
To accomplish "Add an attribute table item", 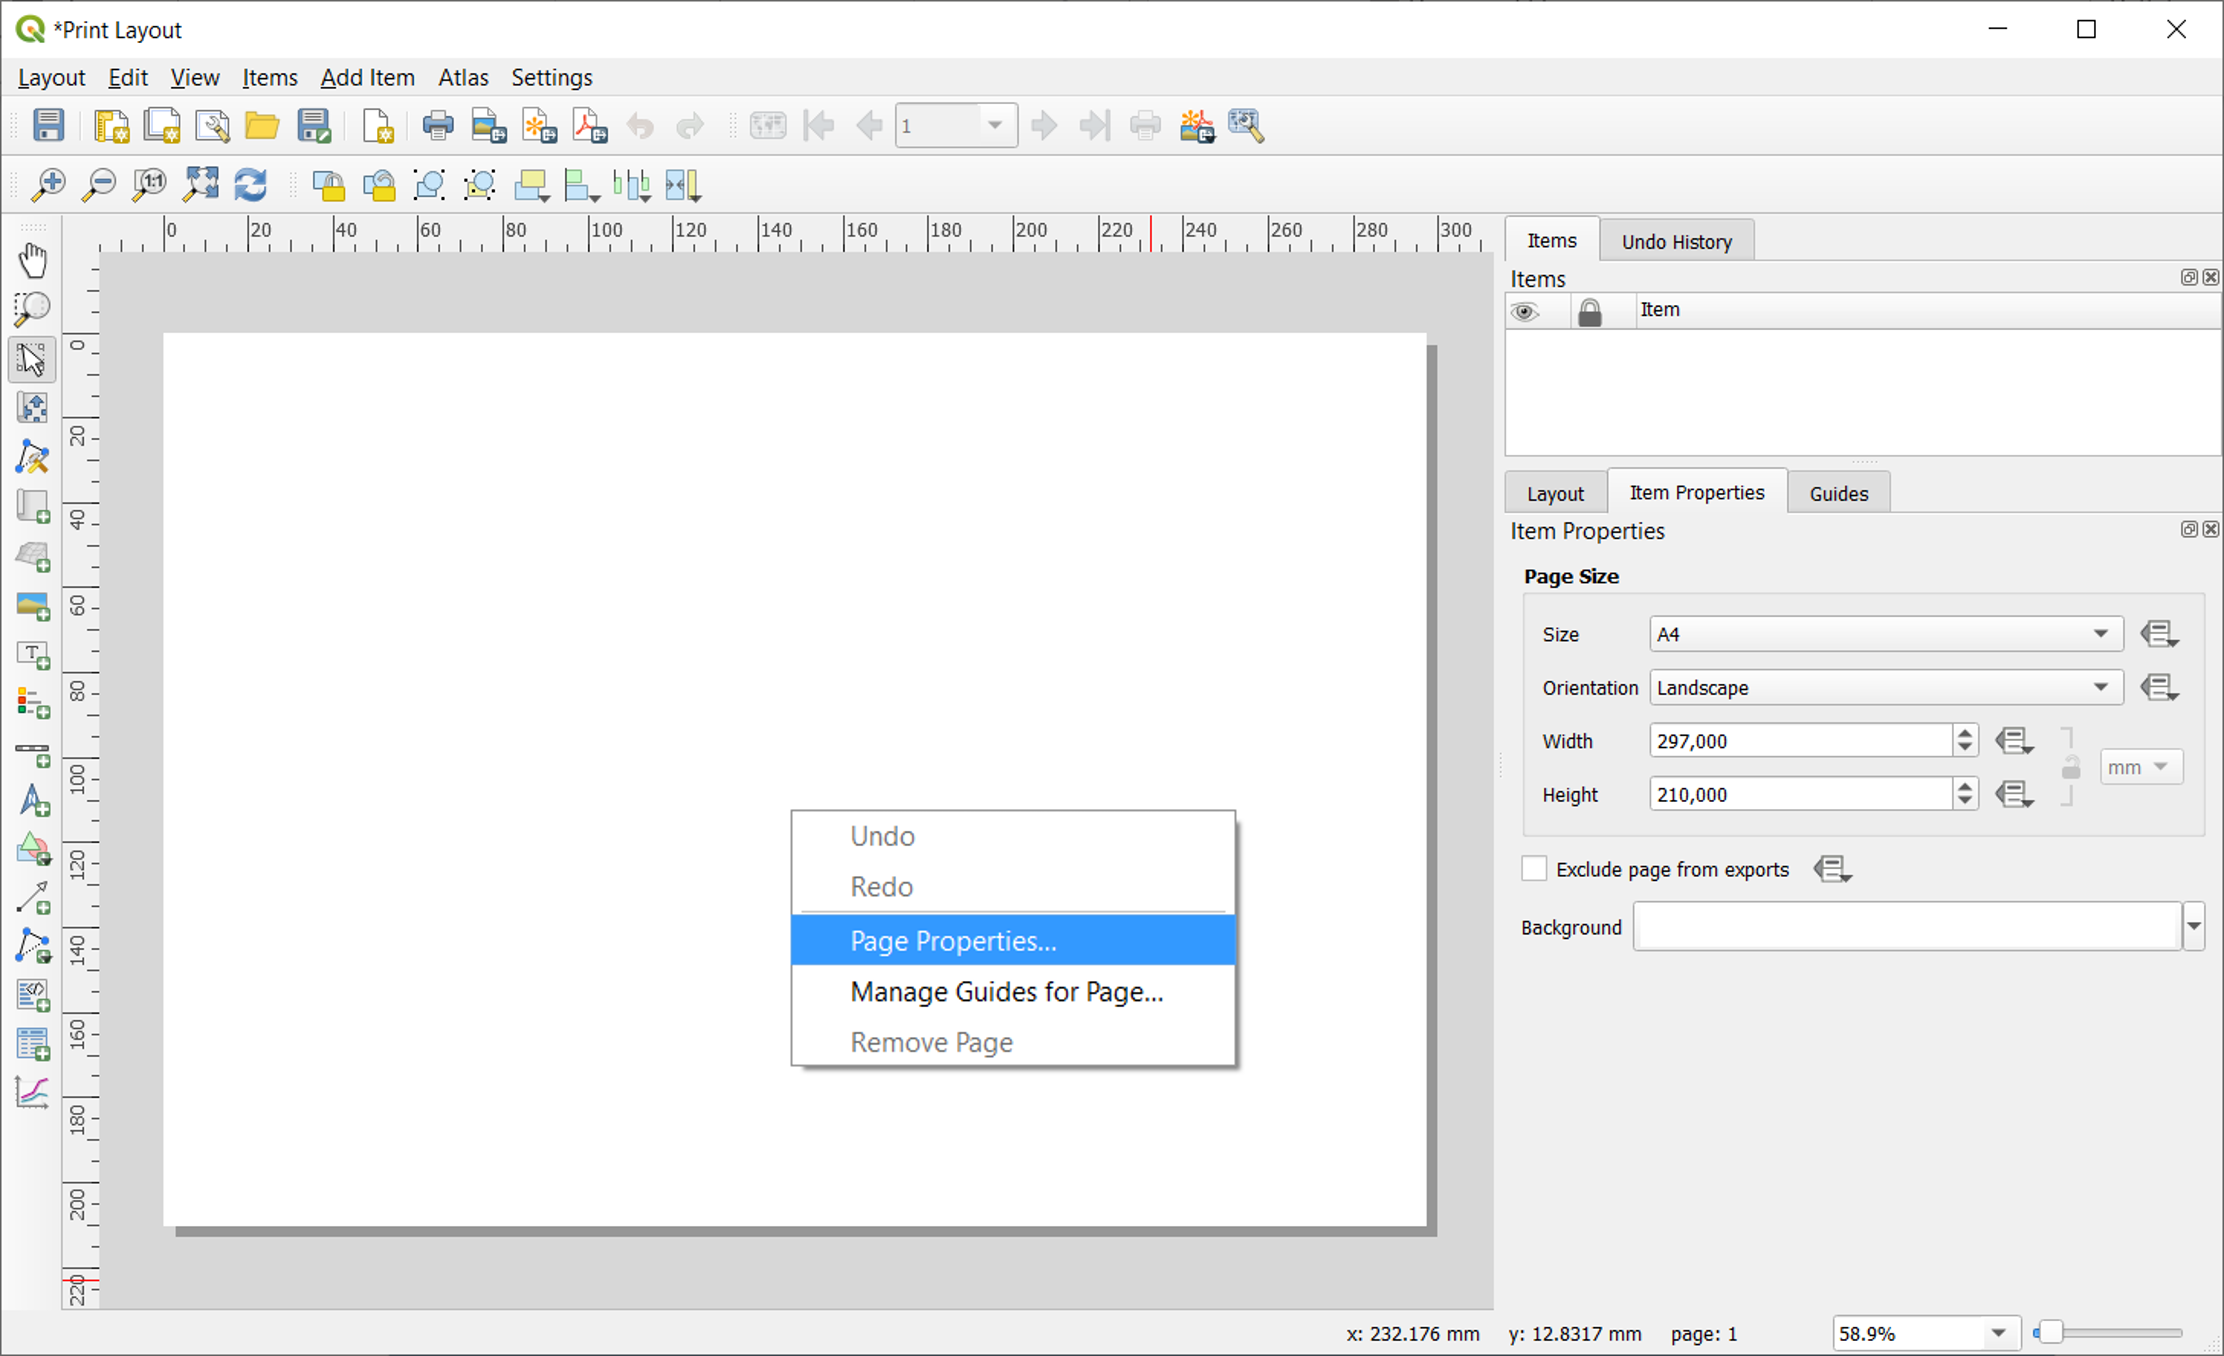I will click(x=32, y=1045).
